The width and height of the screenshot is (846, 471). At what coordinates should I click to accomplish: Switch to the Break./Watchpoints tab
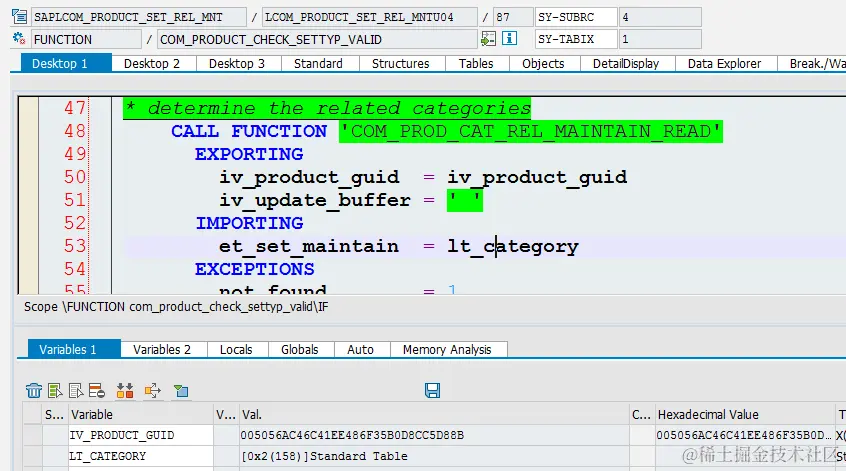[x=812, y=63]
